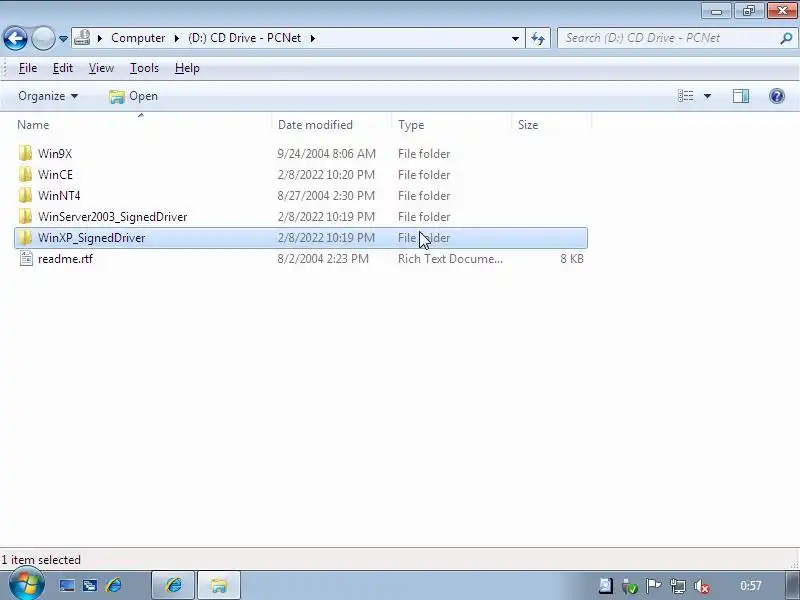Click date 9/24/2004 8:06 AM
Screen dimensions: 800x600
327,154
